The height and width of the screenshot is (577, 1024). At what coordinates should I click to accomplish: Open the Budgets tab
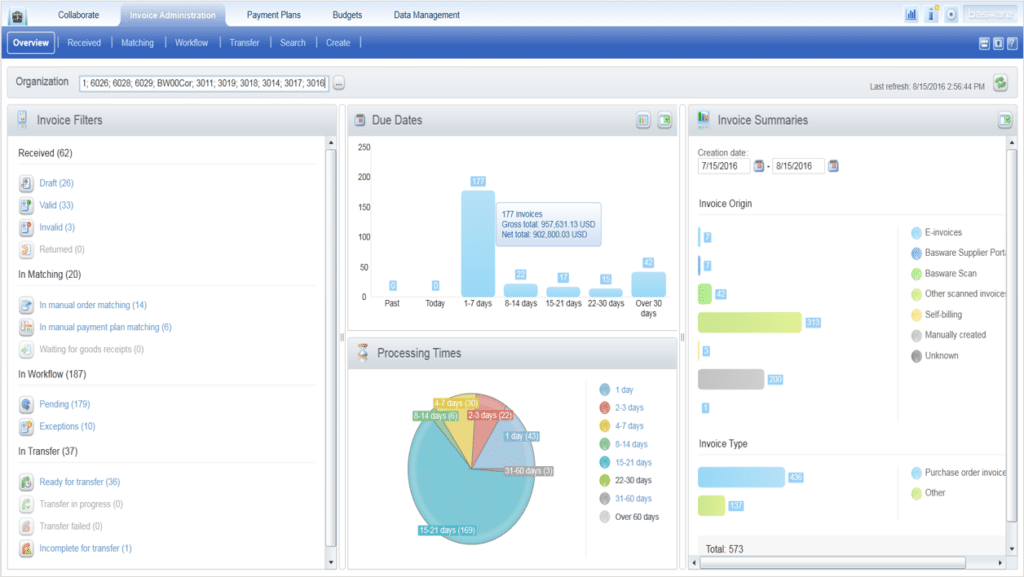click(347, 14)
